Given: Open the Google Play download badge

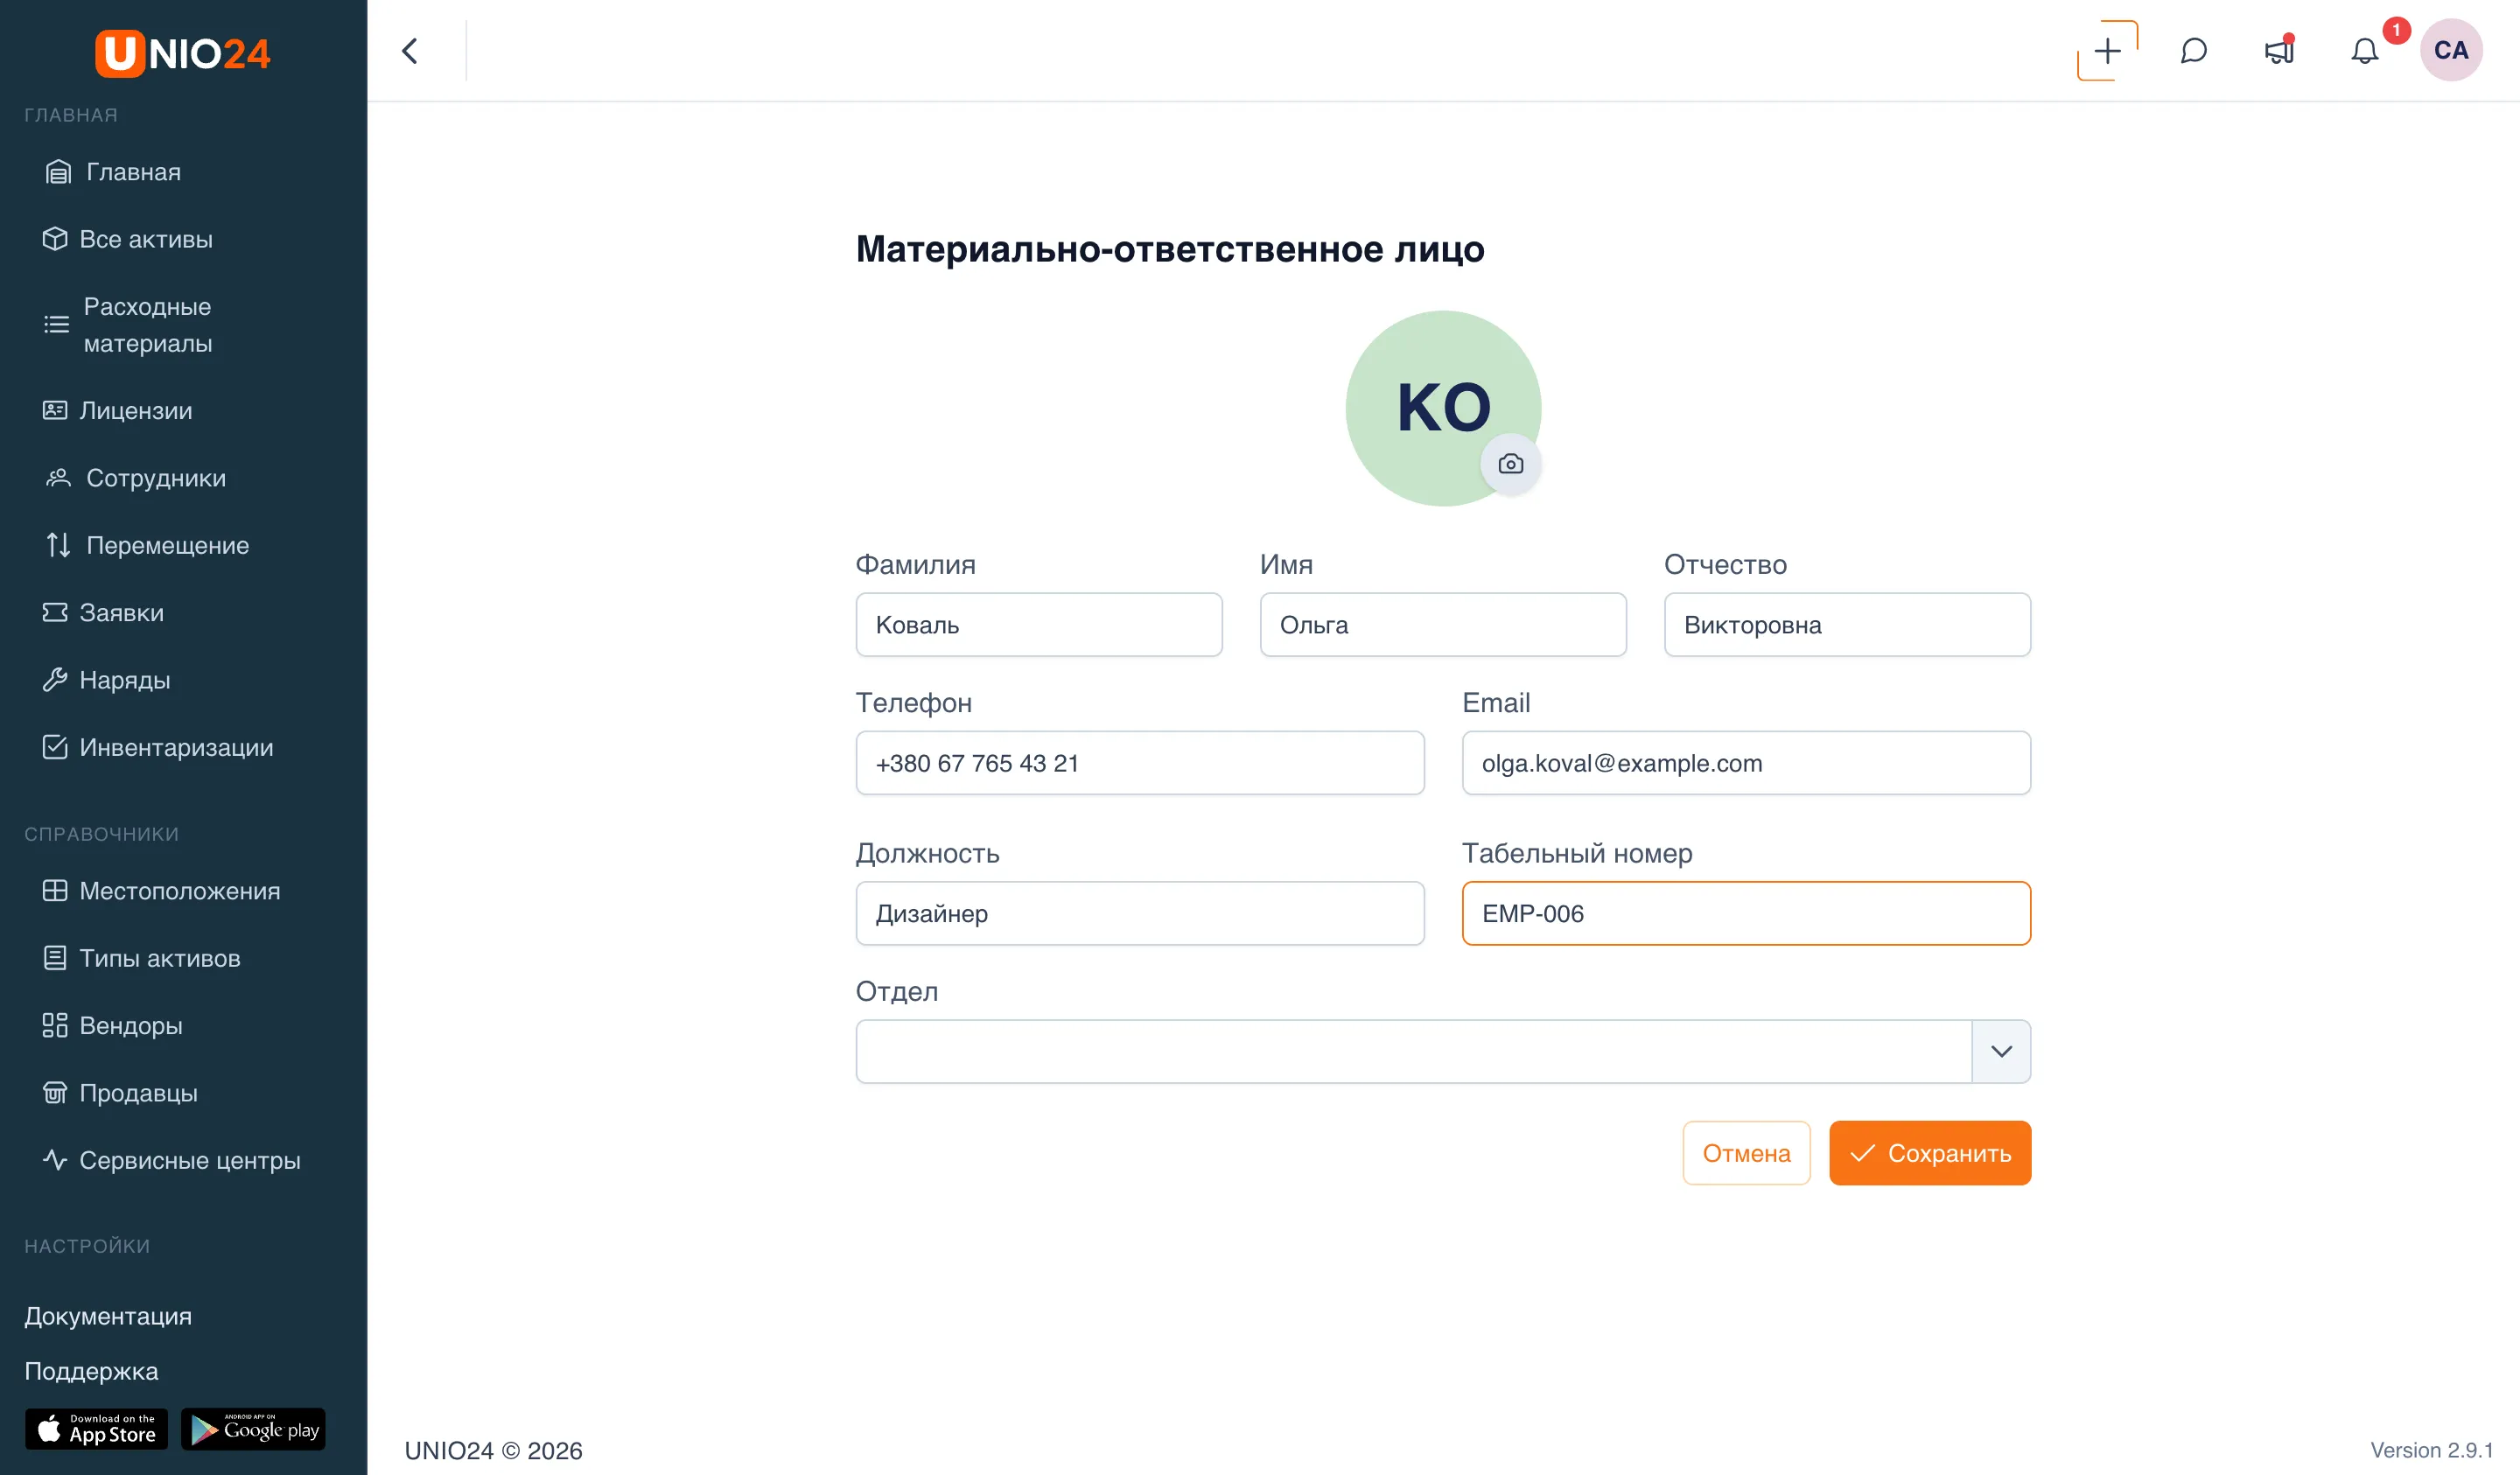Looking at the screenshot, I should tap(253, 1429).
